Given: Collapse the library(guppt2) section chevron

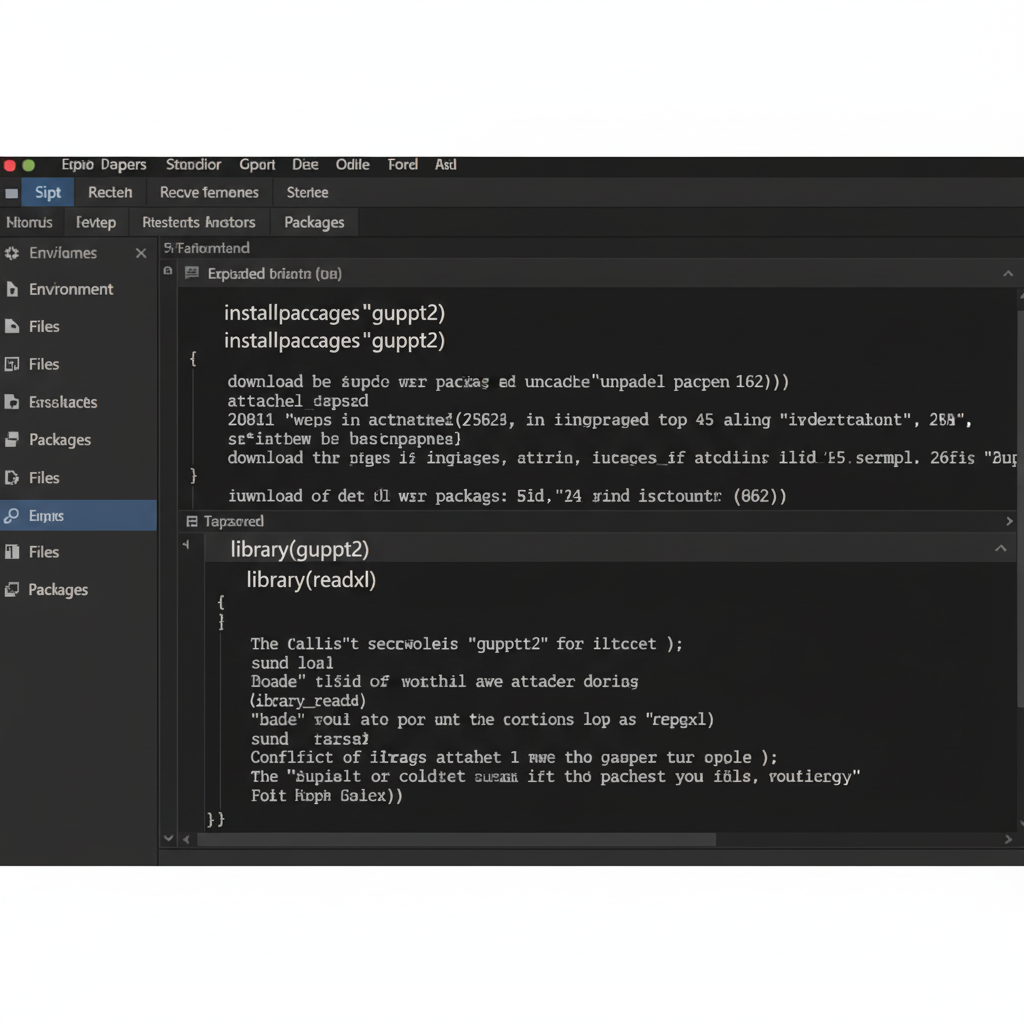Looking at the screenshot, I should click(x=999, y=549).
